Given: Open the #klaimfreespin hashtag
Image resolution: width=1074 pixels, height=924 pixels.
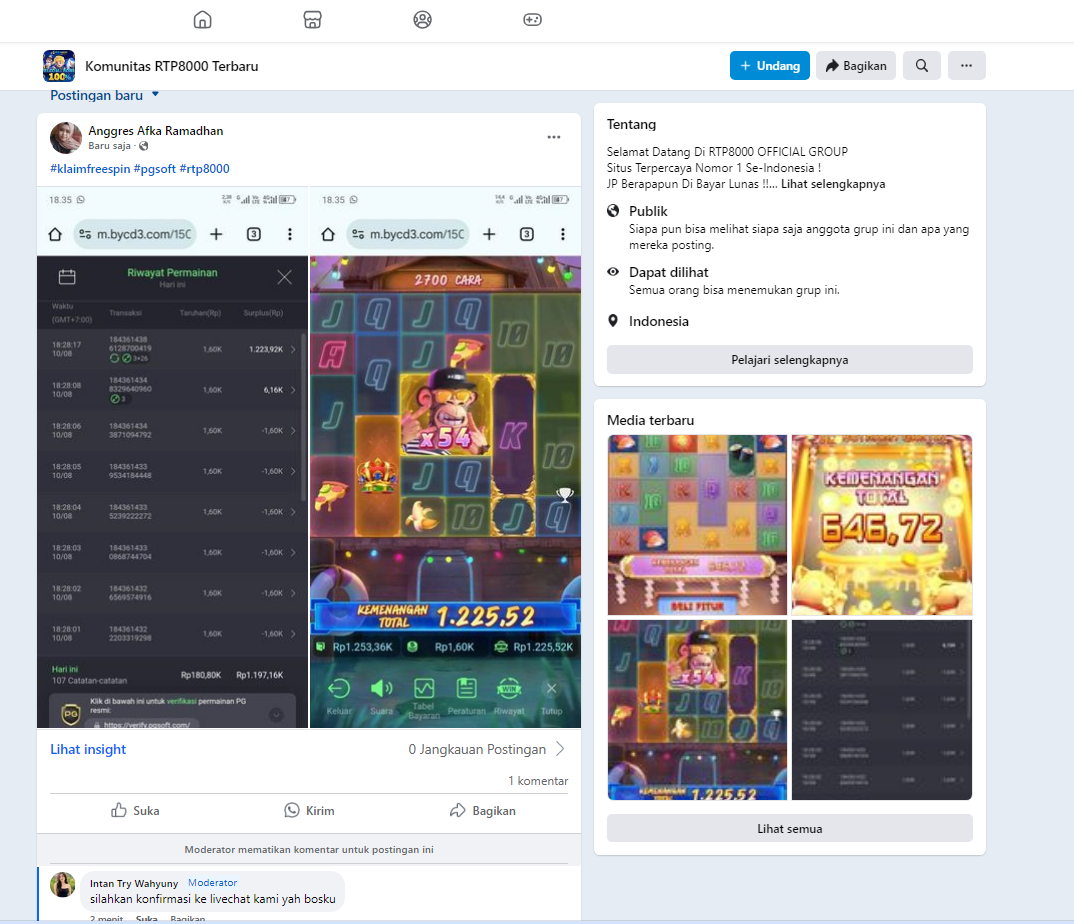Looking at the screenshot, I should [x=90, y=168].
